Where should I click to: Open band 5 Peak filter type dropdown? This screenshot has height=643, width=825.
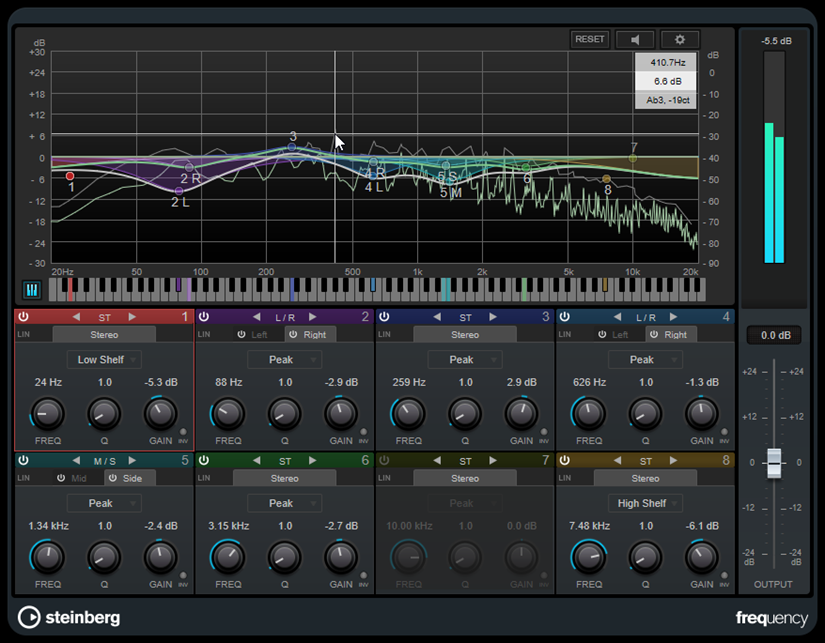coord(104,504)
